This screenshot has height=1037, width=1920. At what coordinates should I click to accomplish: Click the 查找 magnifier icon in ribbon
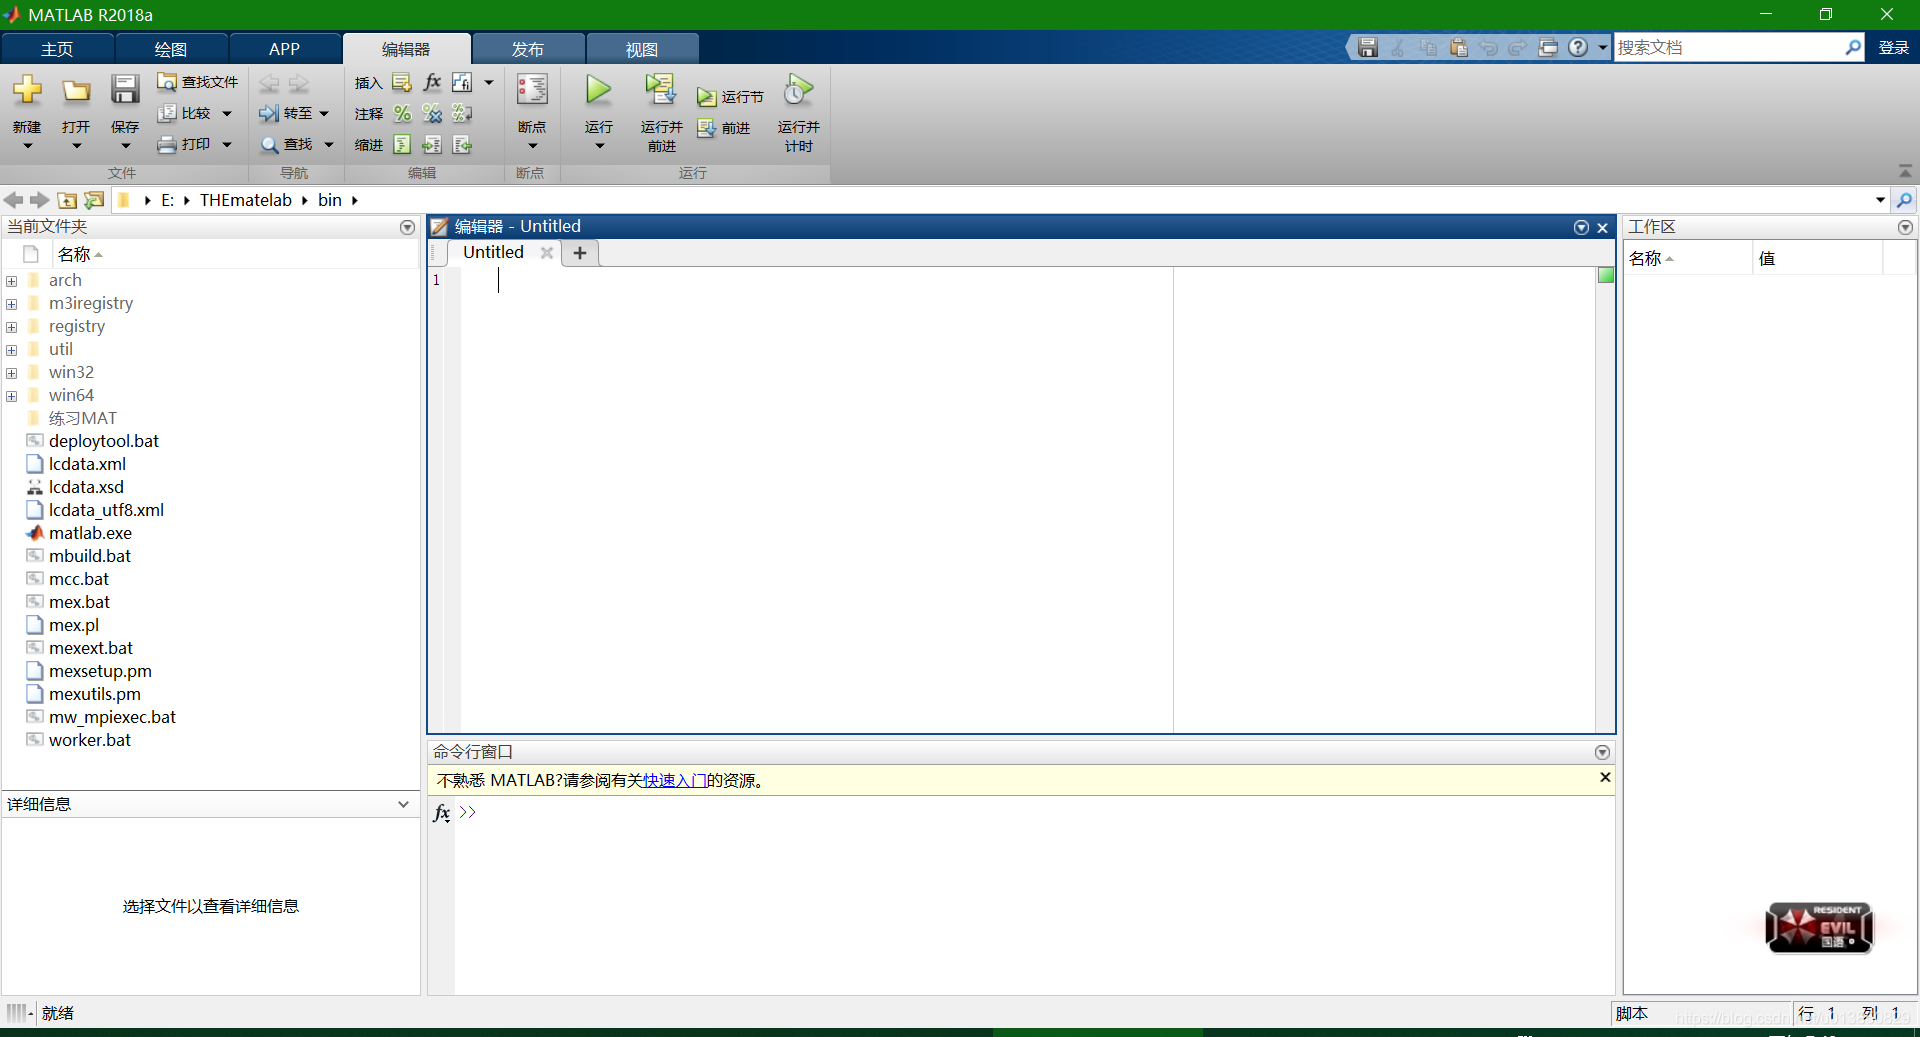tap(269, 145)
